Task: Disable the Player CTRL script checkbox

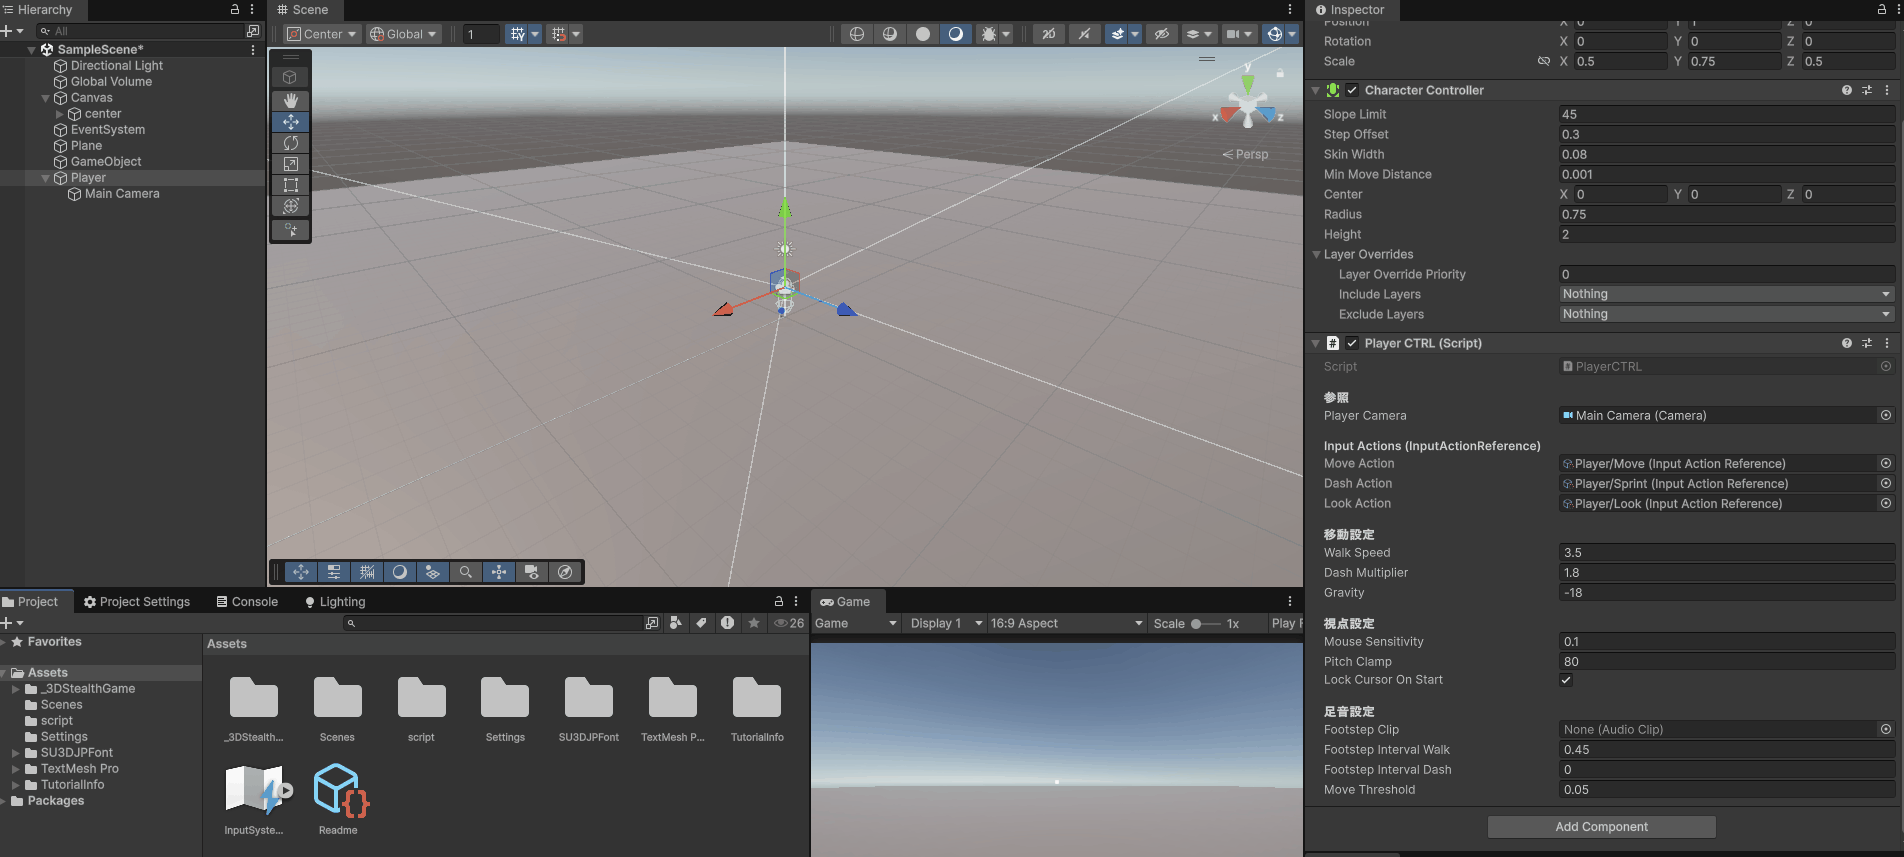Action: pos(1352,343)
